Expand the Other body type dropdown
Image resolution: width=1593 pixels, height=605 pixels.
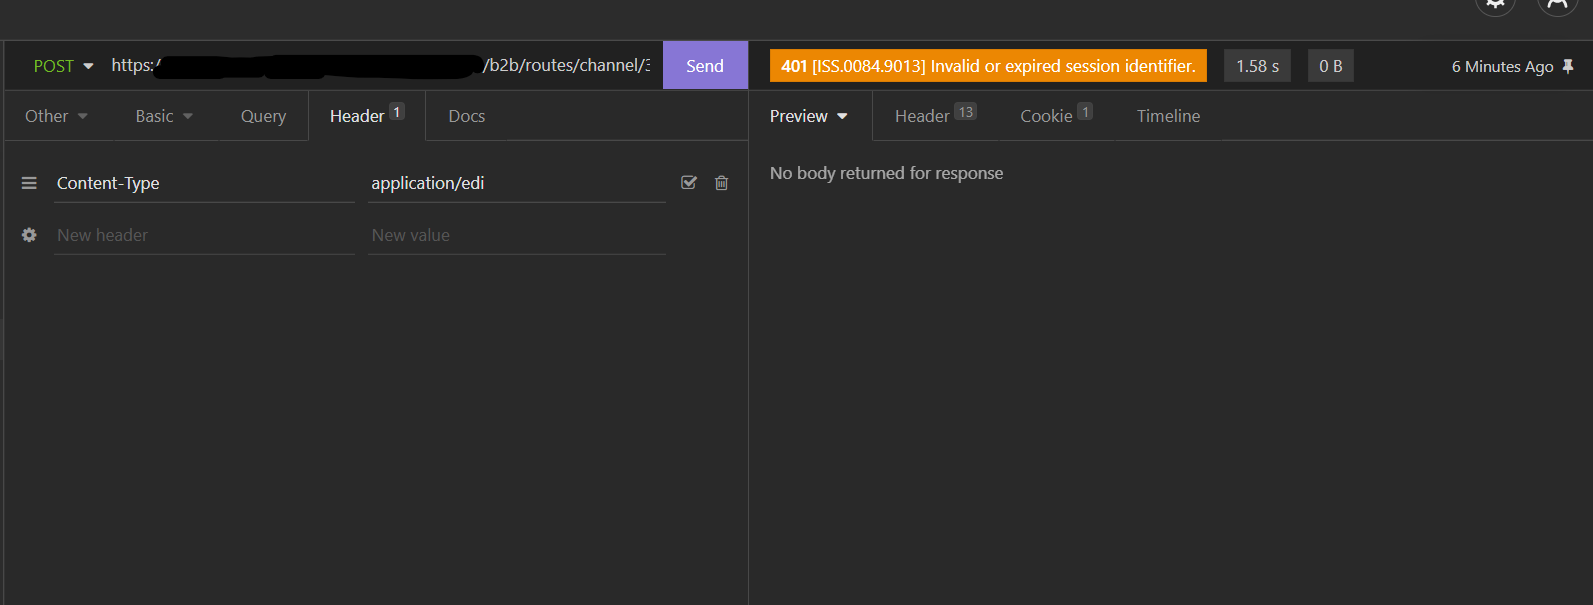coord(56,116)
